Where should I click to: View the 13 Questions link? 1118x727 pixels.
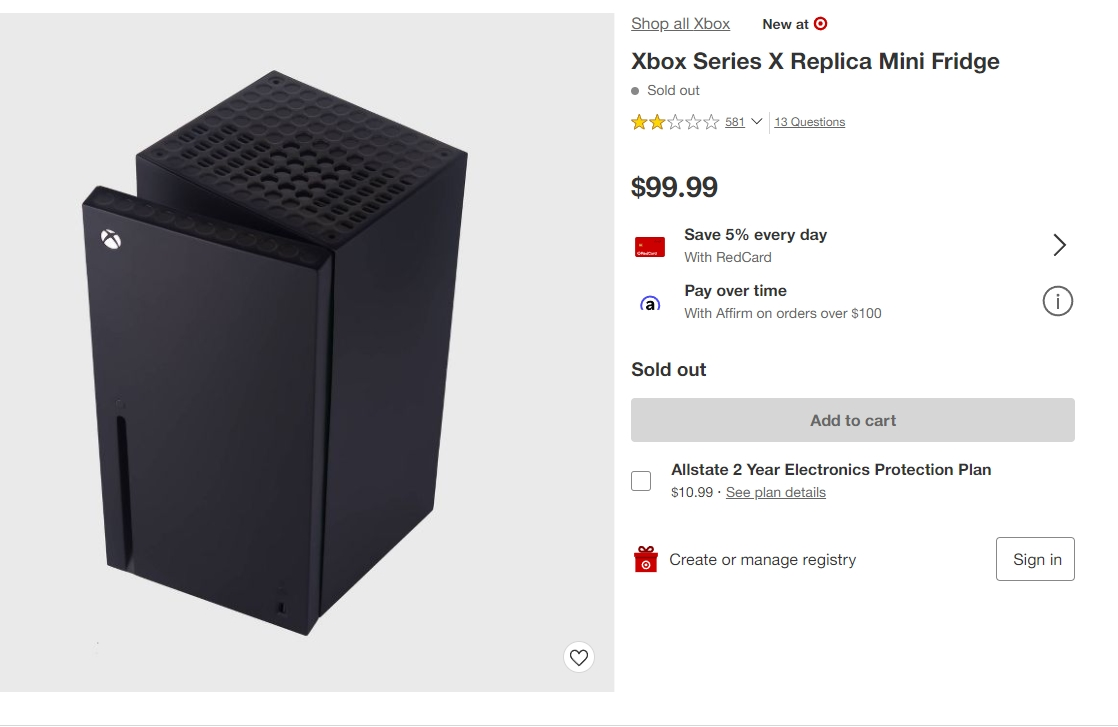tap(810, 121)
